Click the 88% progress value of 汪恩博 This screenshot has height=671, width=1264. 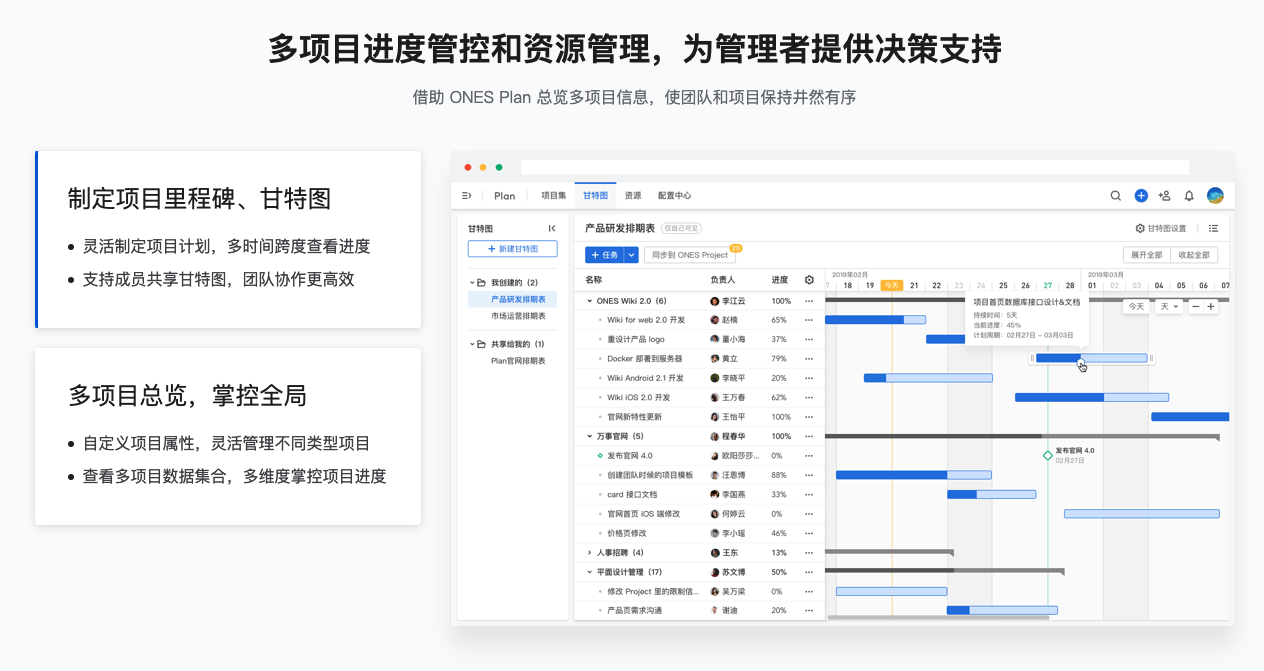pyautogui.click(x=779, y=475)
